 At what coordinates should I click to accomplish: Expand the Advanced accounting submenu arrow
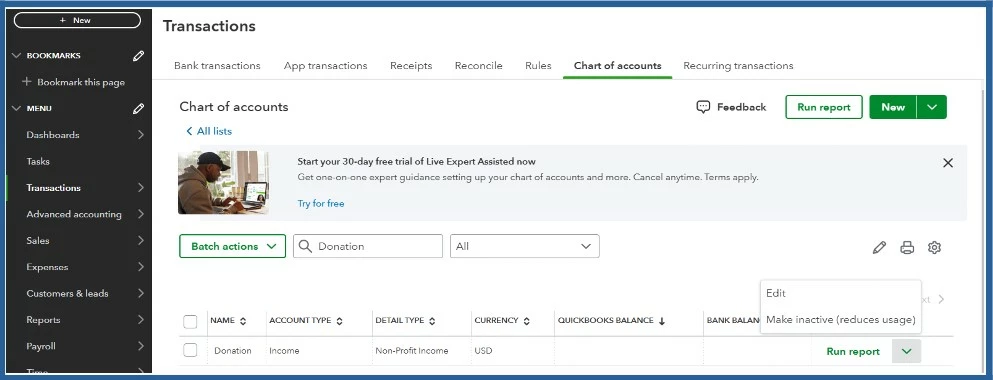[141, 214]
